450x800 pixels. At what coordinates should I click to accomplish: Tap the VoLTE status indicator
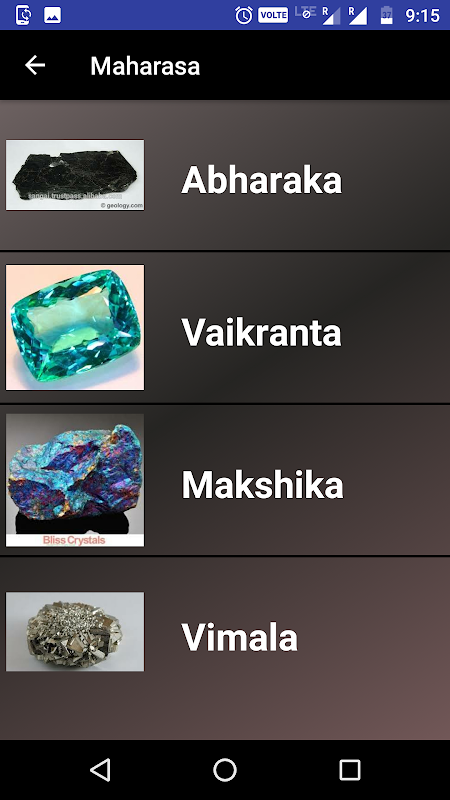273,15
